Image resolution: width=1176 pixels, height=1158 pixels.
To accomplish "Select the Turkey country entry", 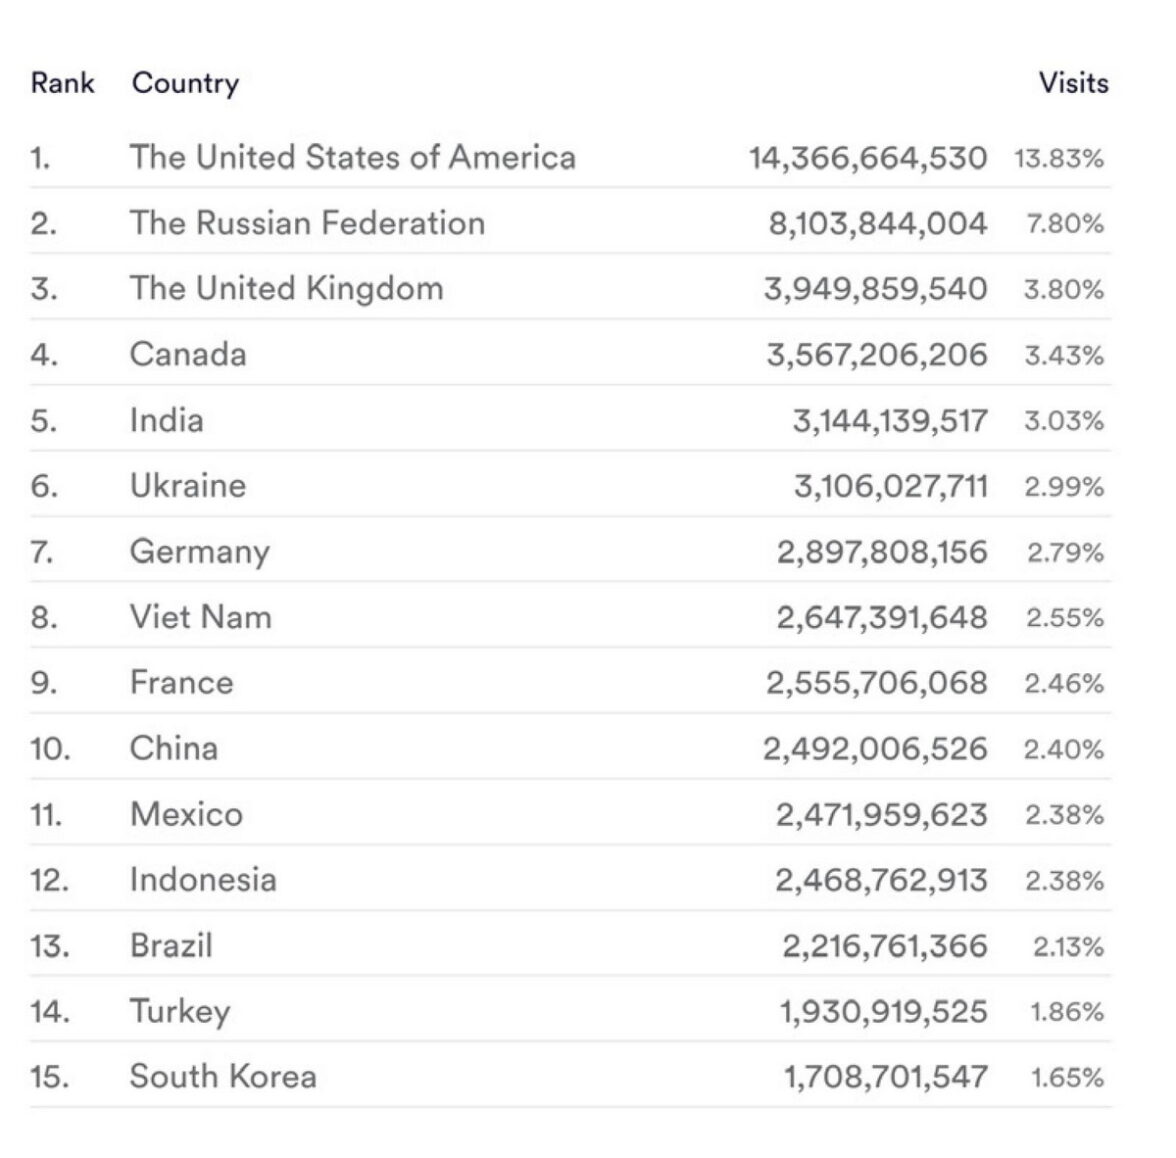I will point(180,1011).
